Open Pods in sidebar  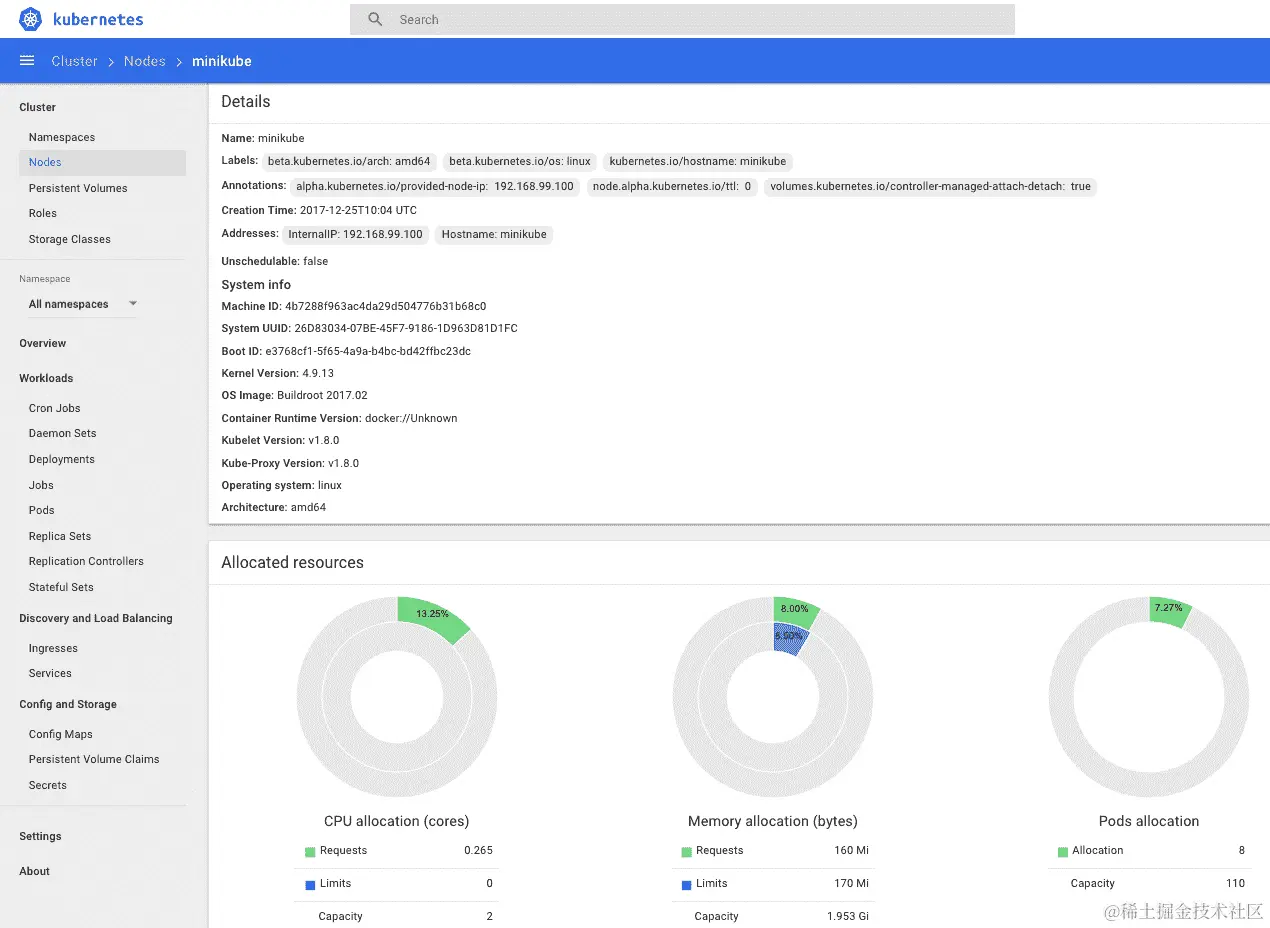(x=42, y=510)
